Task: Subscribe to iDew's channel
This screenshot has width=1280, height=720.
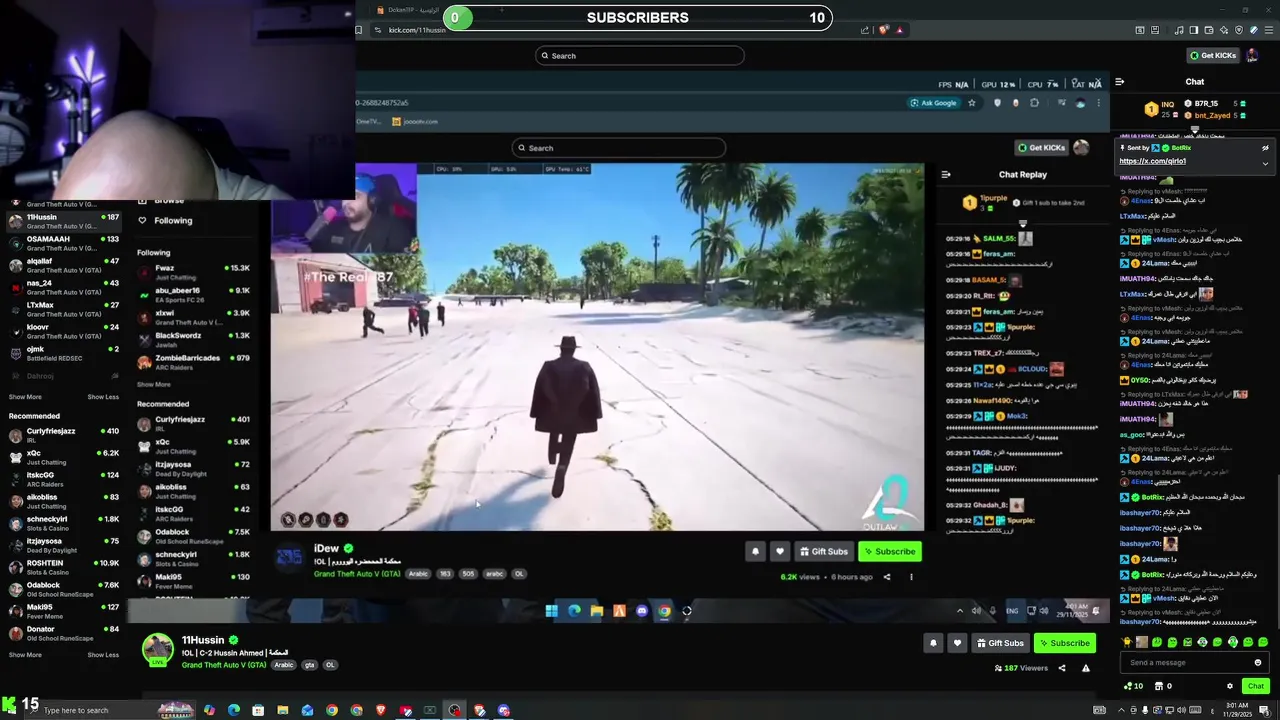Action: click(x=890, y=551)
